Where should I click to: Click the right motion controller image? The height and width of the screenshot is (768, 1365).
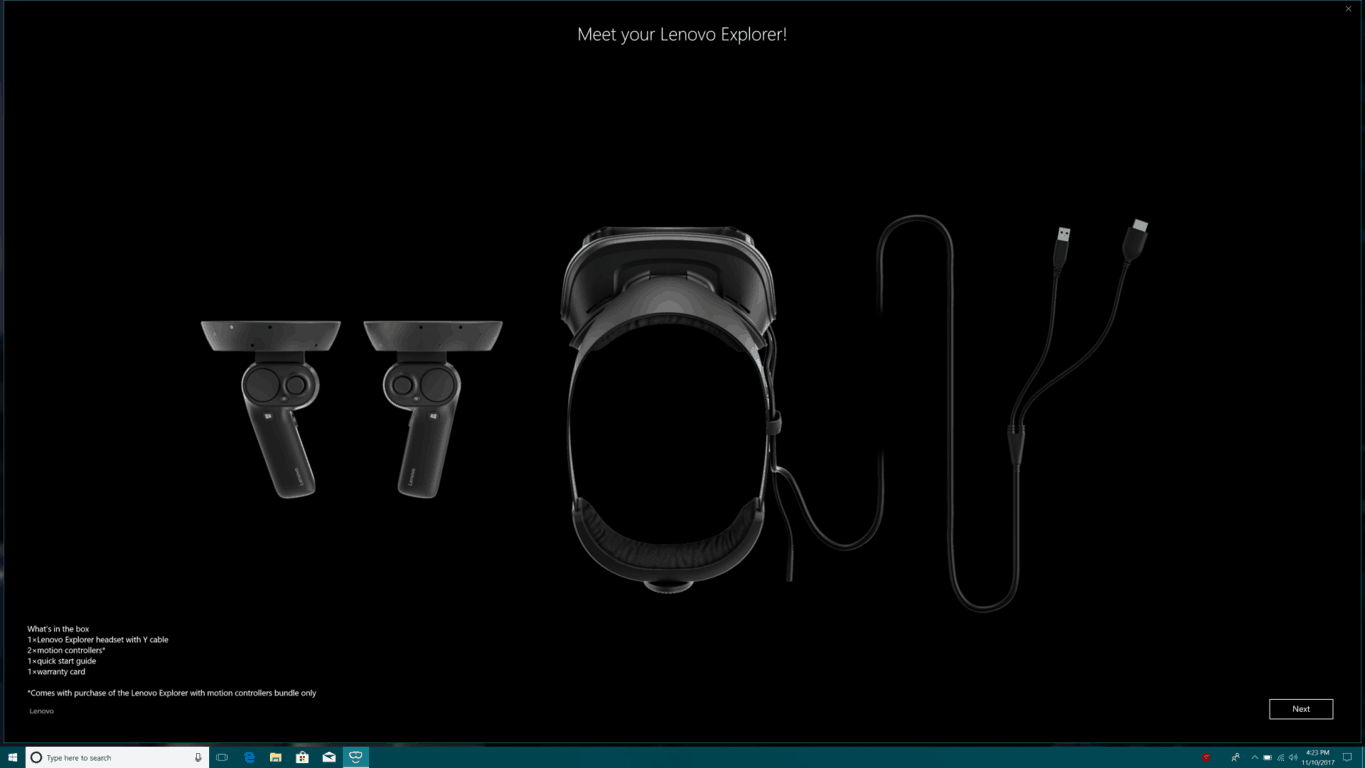(x=432, y=407)
